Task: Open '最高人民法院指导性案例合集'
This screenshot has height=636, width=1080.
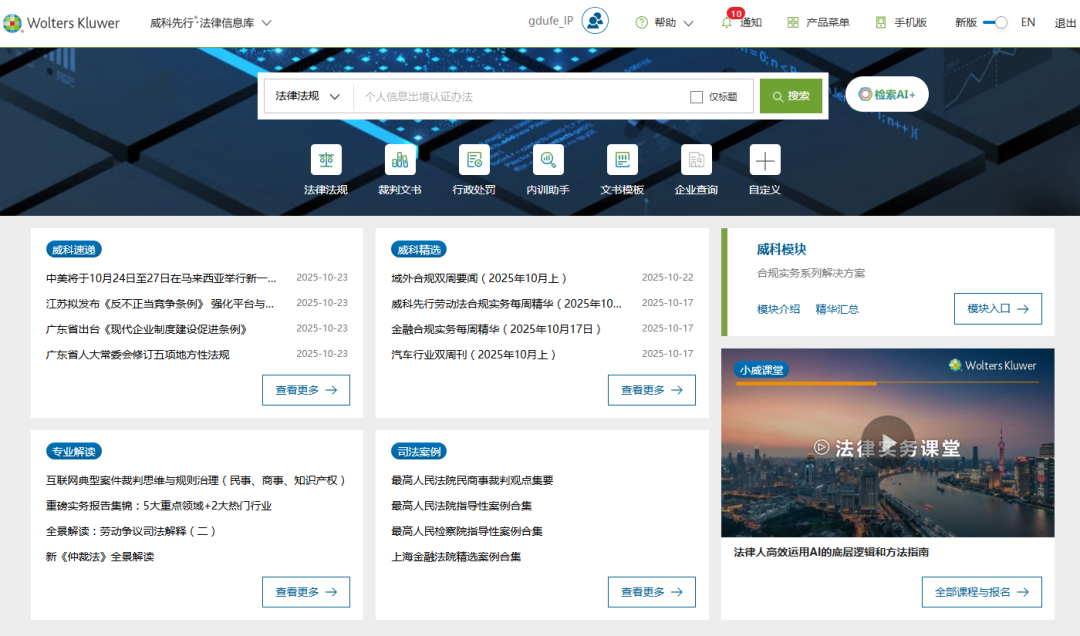Action: [x=461, y=506]
